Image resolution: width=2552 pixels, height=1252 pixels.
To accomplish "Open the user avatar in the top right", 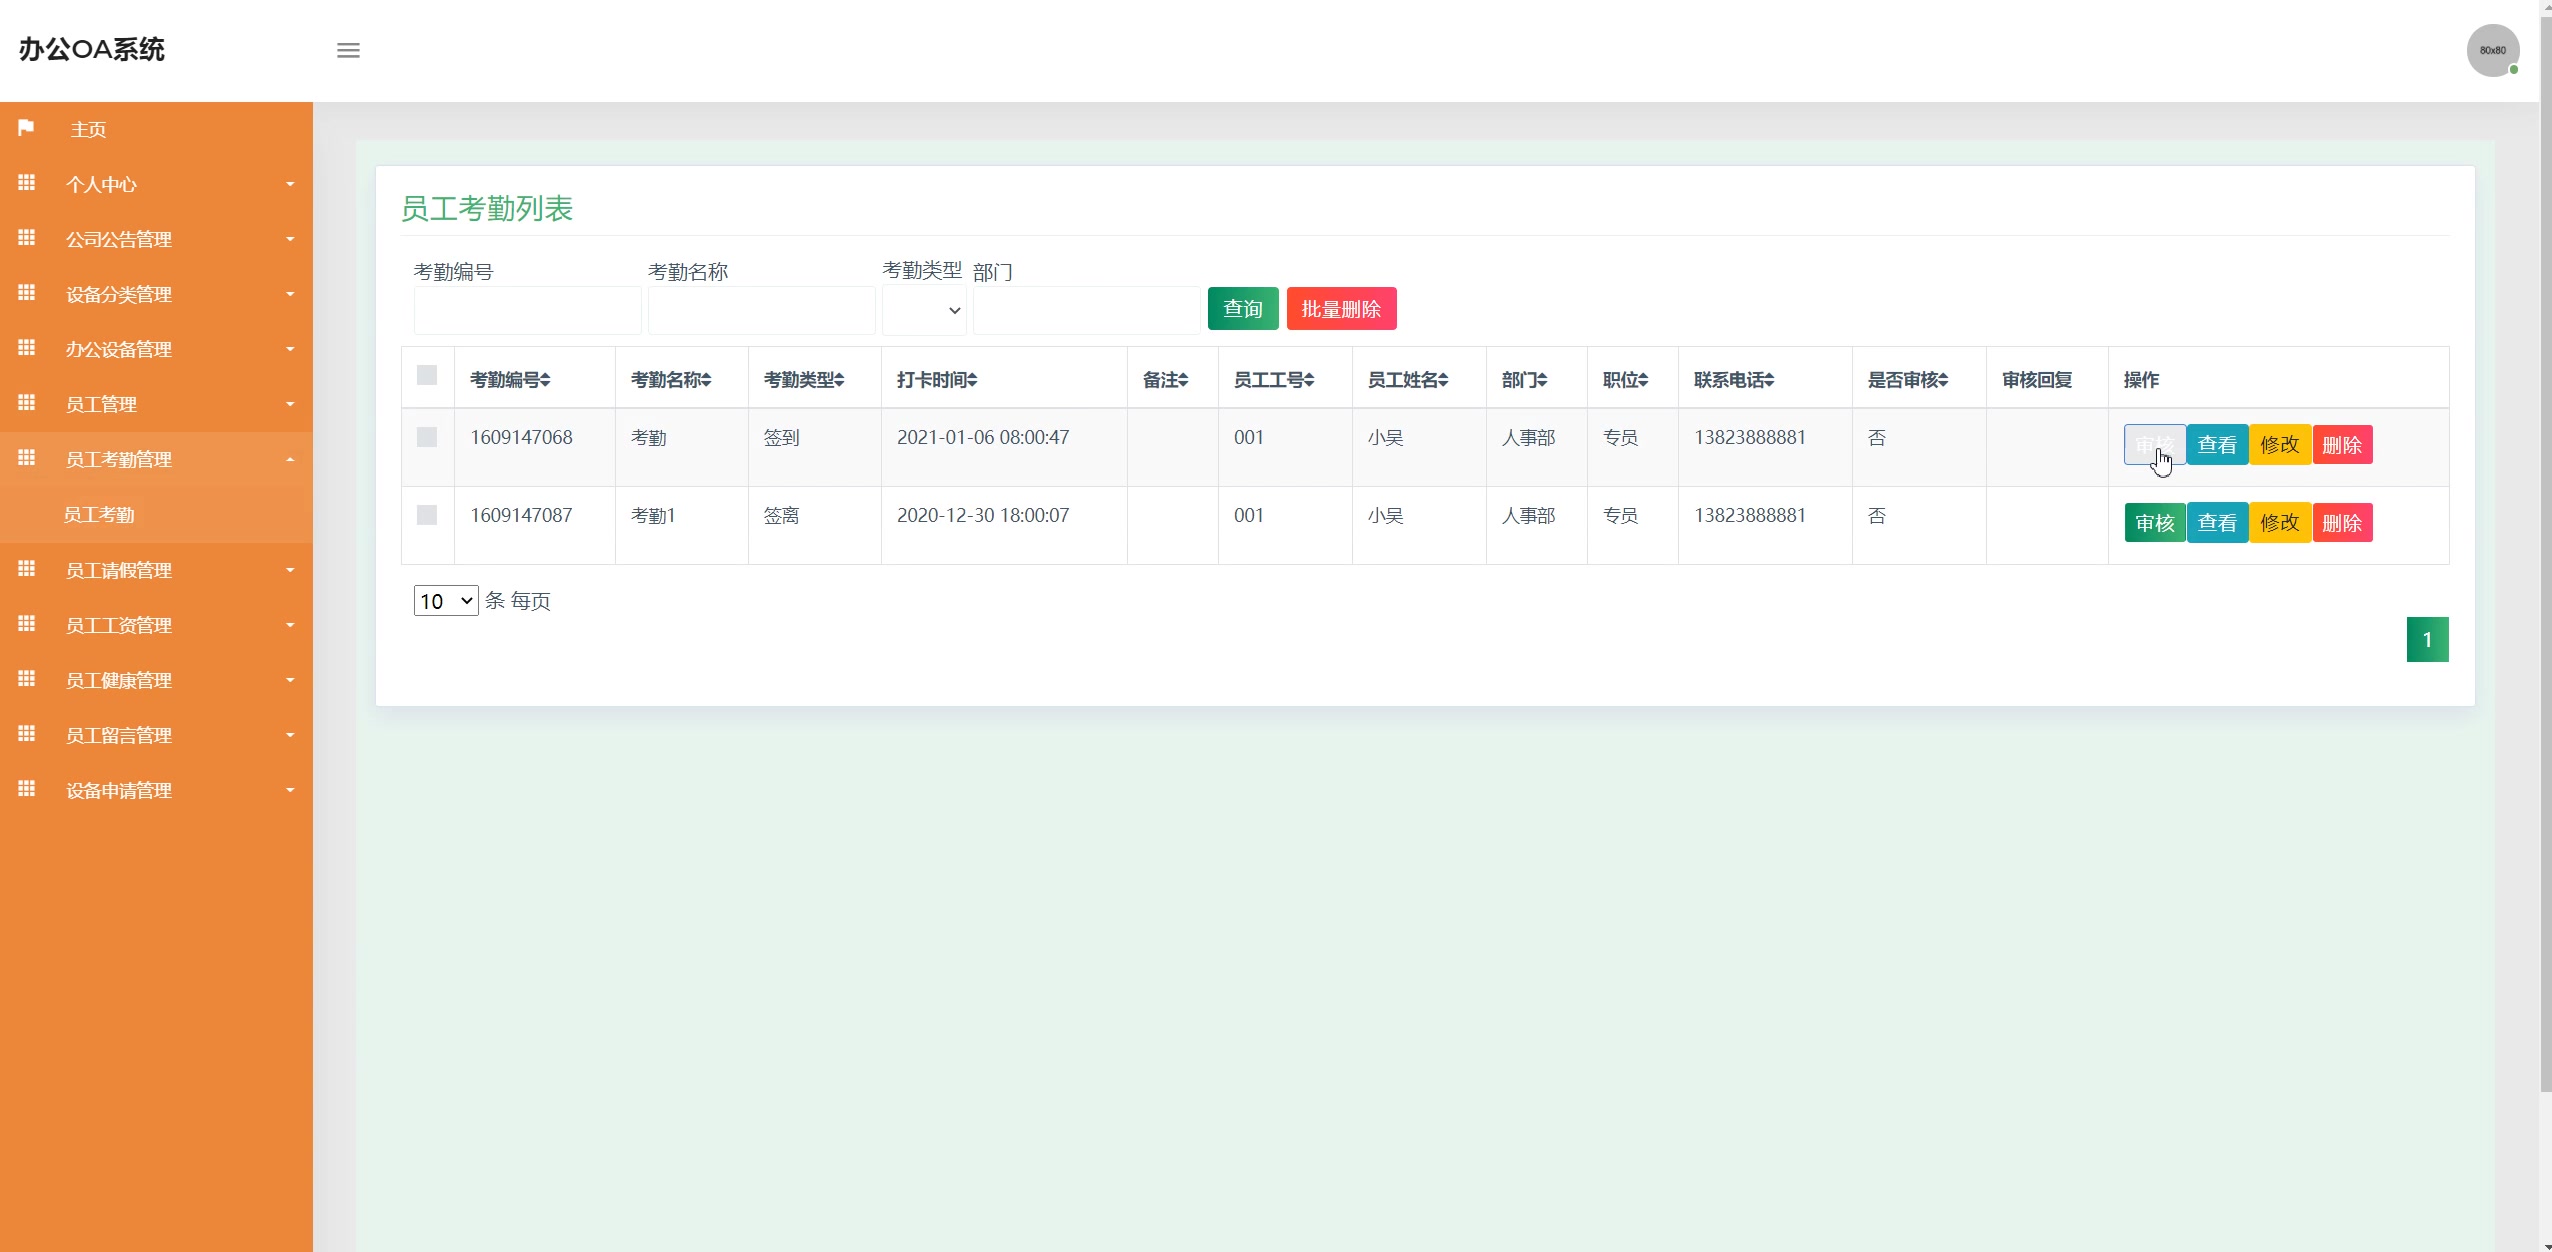I will pos(2492,50).
